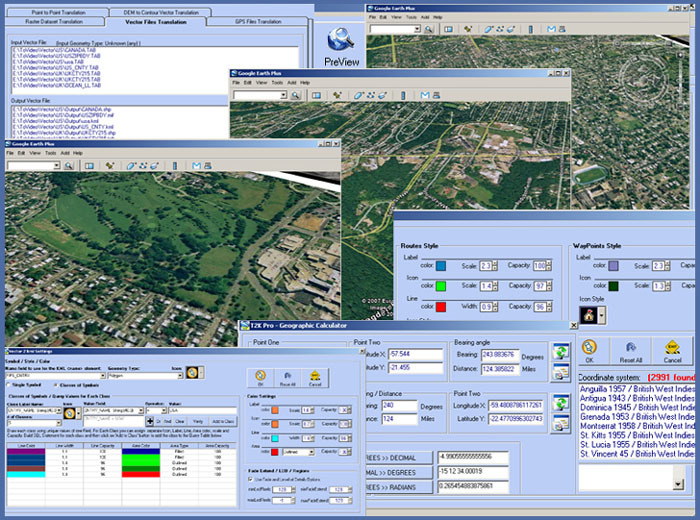Switch to Raster Dataset Translation tab
The height and width of the screenshot is (520, 700).
click(x=54, y=21)
